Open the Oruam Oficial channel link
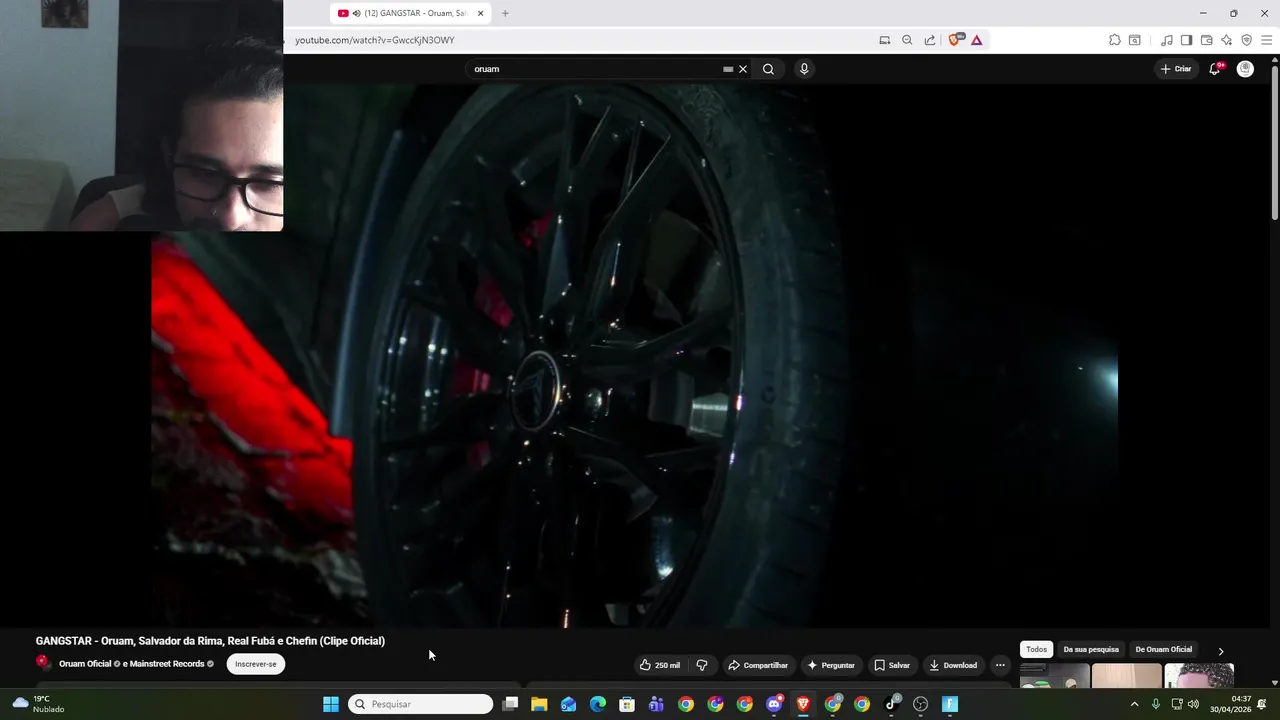The image size is (1280, 720). click(x=85, y=664)
